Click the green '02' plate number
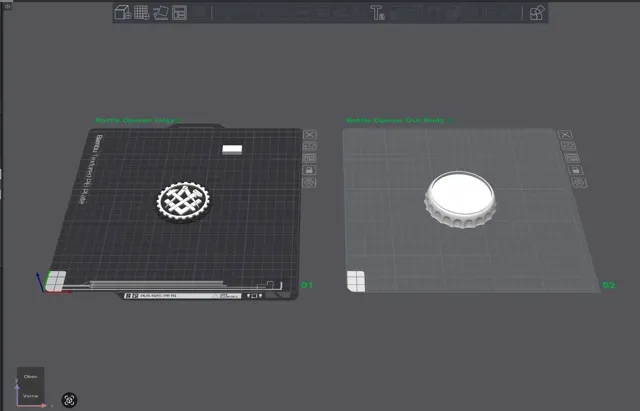640x411 pixels. [x=609, y=285]
